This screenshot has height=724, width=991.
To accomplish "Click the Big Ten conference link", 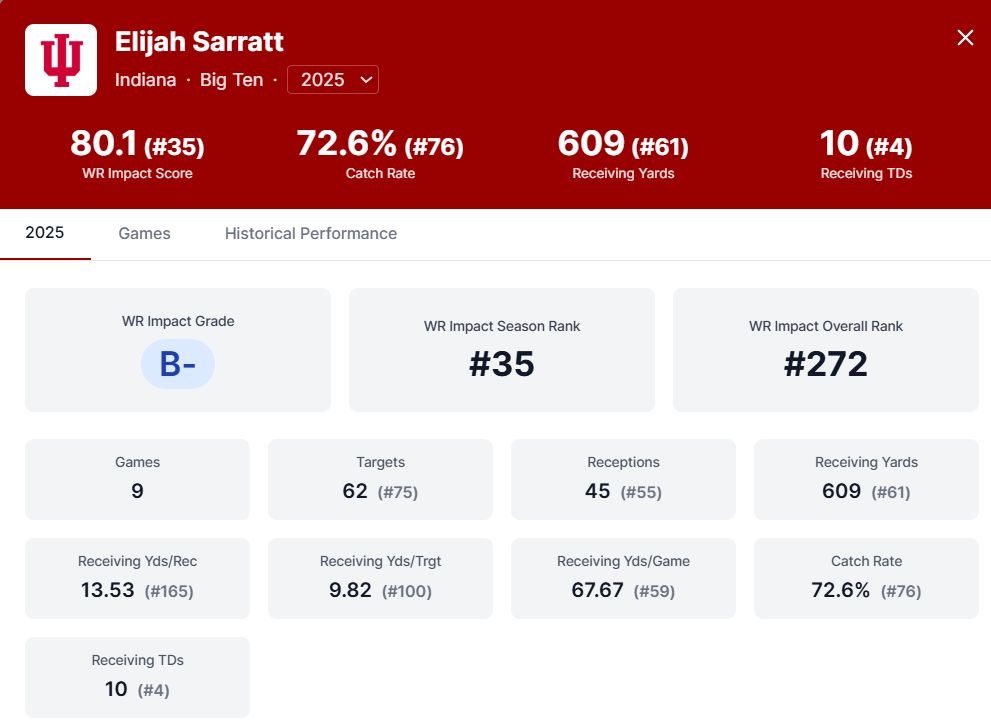I will [231, 80].
